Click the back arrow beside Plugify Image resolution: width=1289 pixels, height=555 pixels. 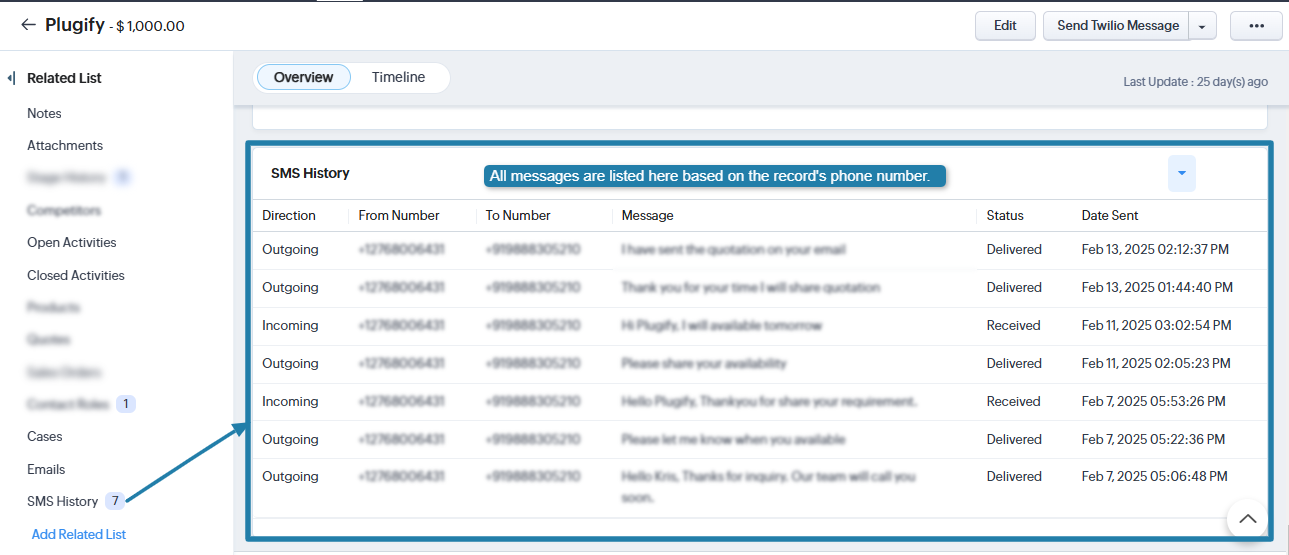(28, 25)
